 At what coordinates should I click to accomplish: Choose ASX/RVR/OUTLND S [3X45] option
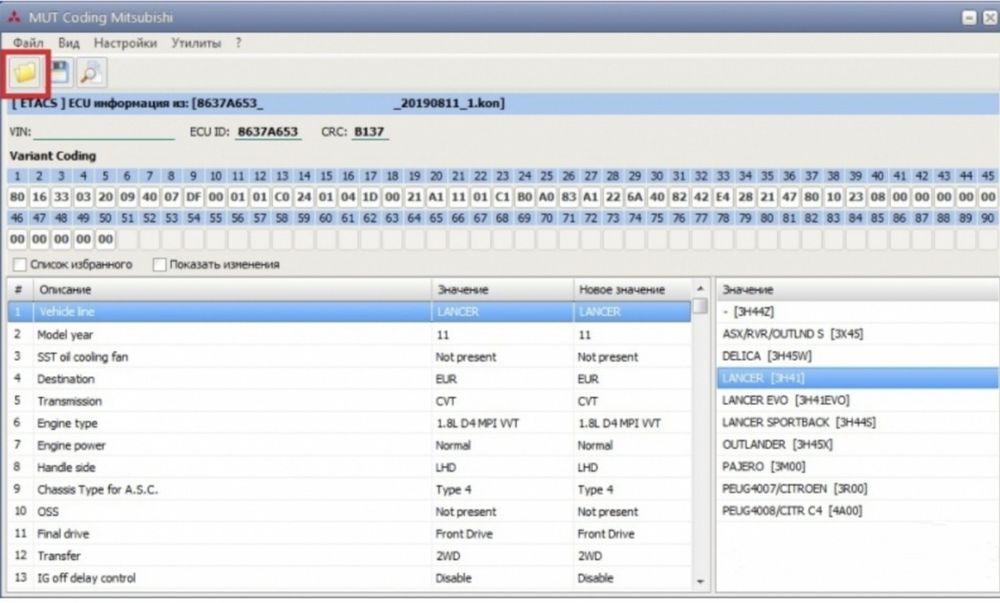(857, 334)
